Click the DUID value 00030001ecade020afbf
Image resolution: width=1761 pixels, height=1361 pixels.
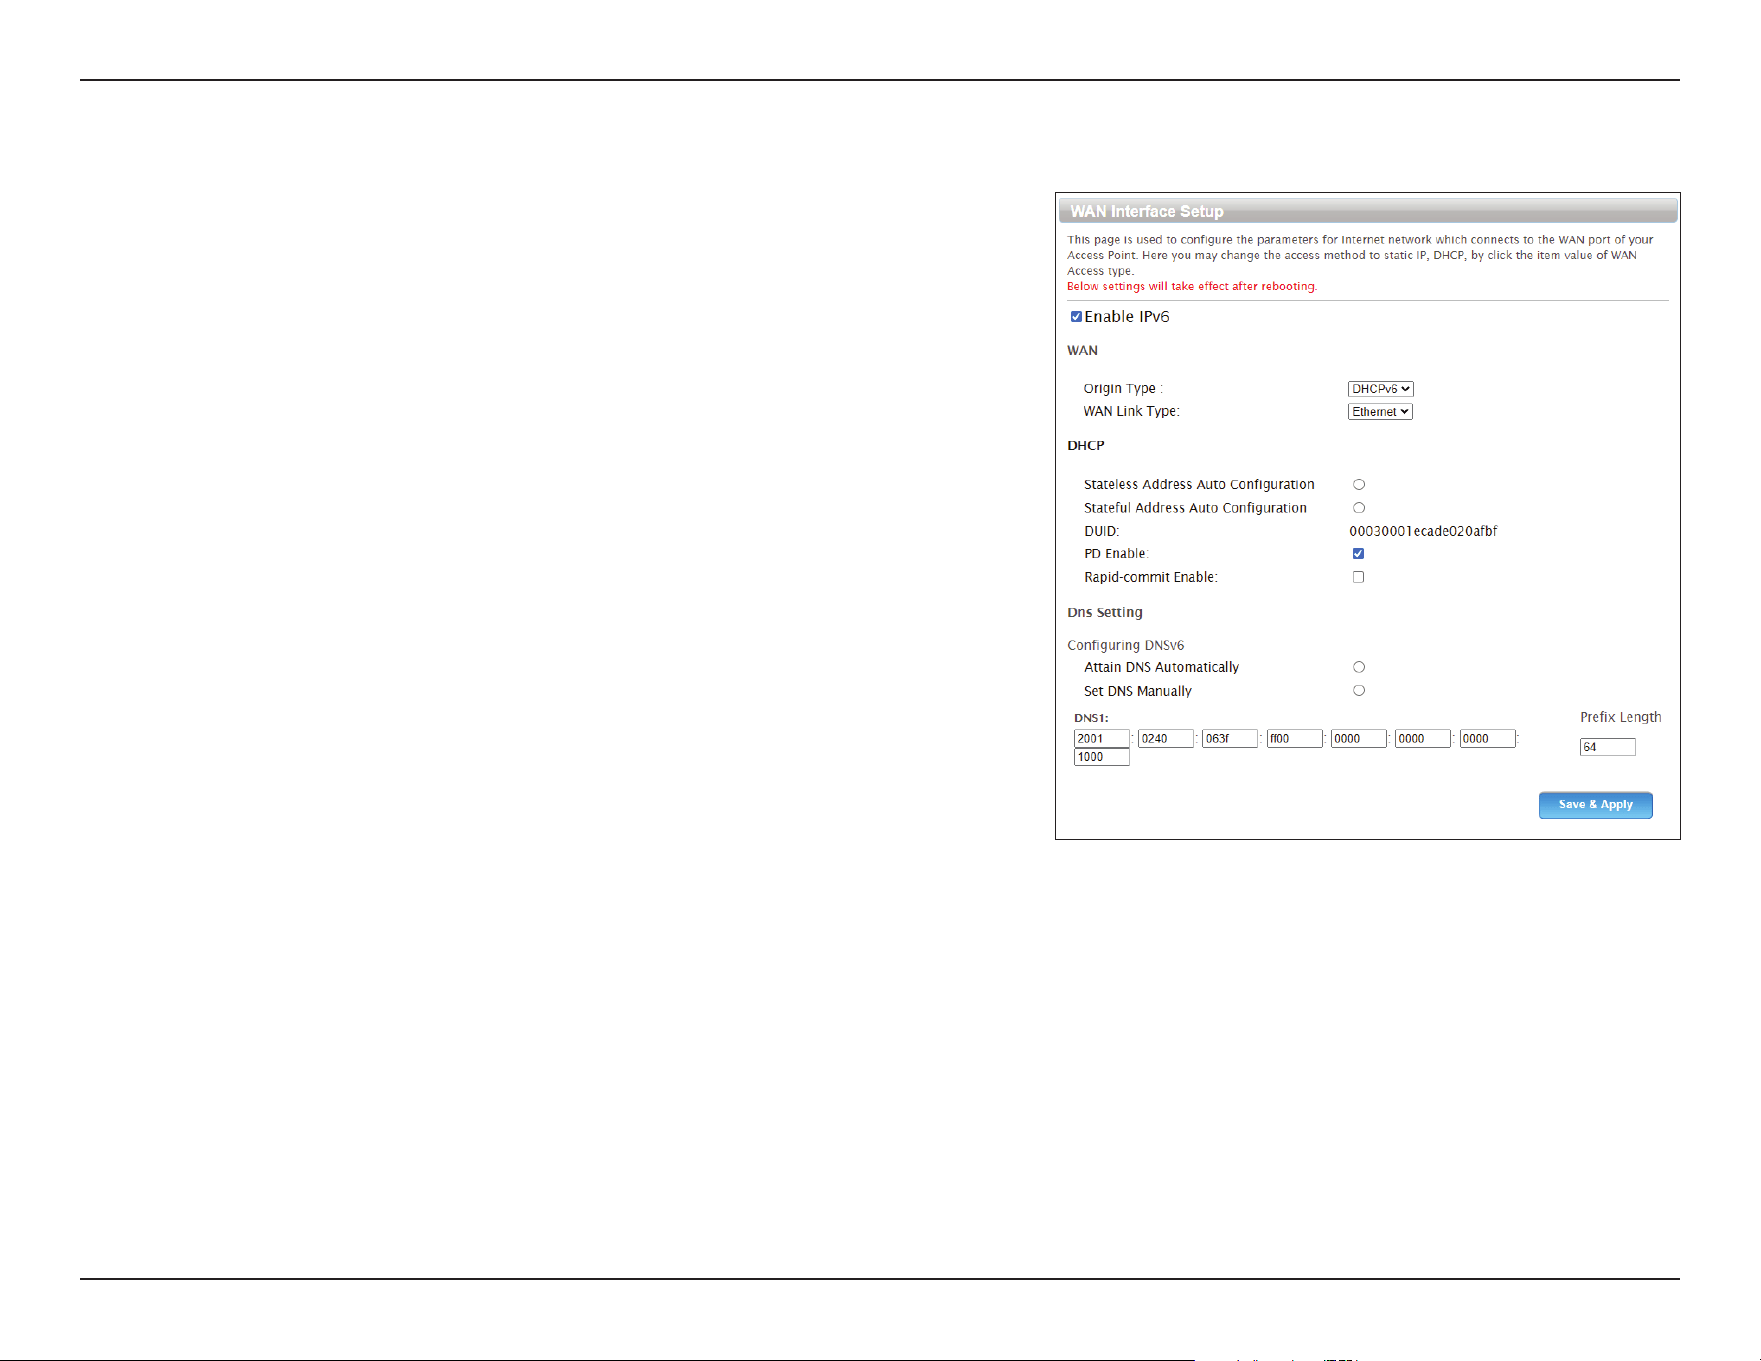pyautogui.click(x=1423, y=532)
